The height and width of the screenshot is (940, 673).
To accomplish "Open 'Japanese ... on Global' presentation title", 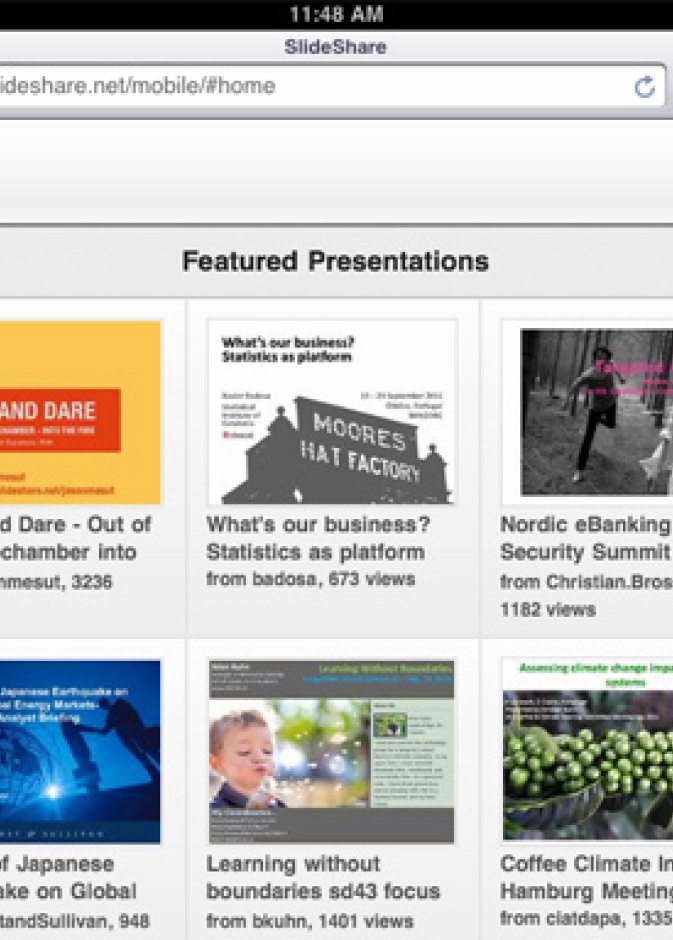I will (x=68, y=877).
